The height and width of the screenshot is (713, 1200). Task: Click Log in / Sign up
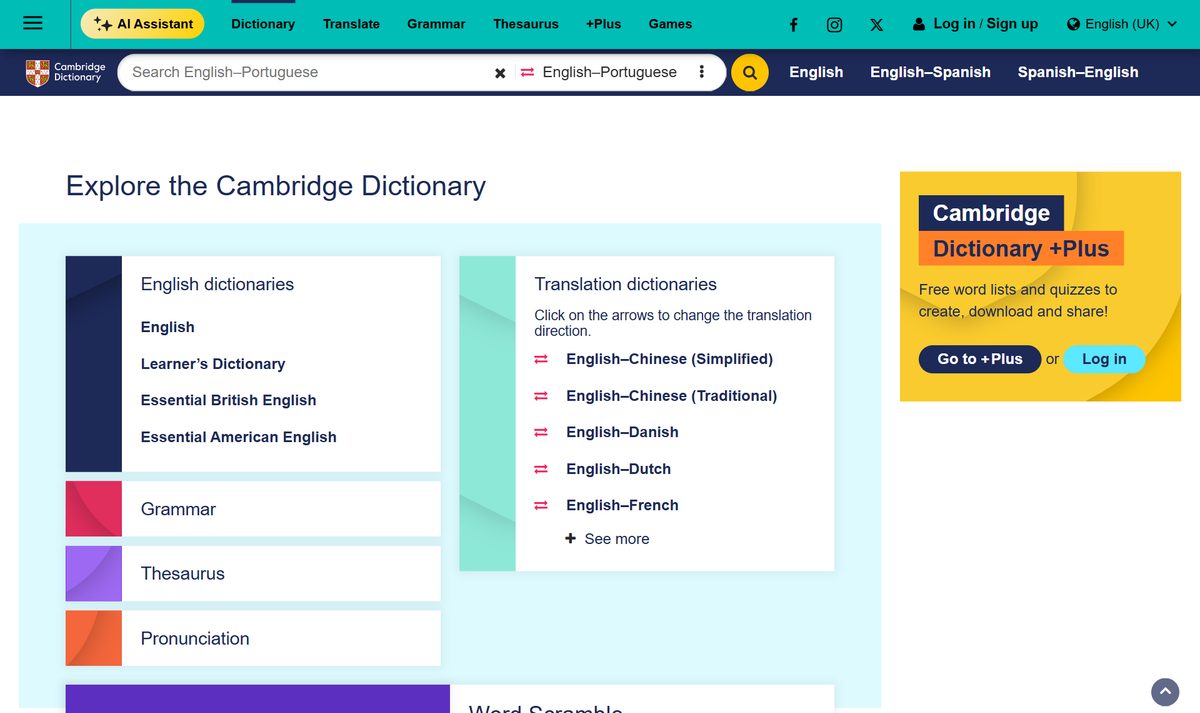tap(975, 24)
